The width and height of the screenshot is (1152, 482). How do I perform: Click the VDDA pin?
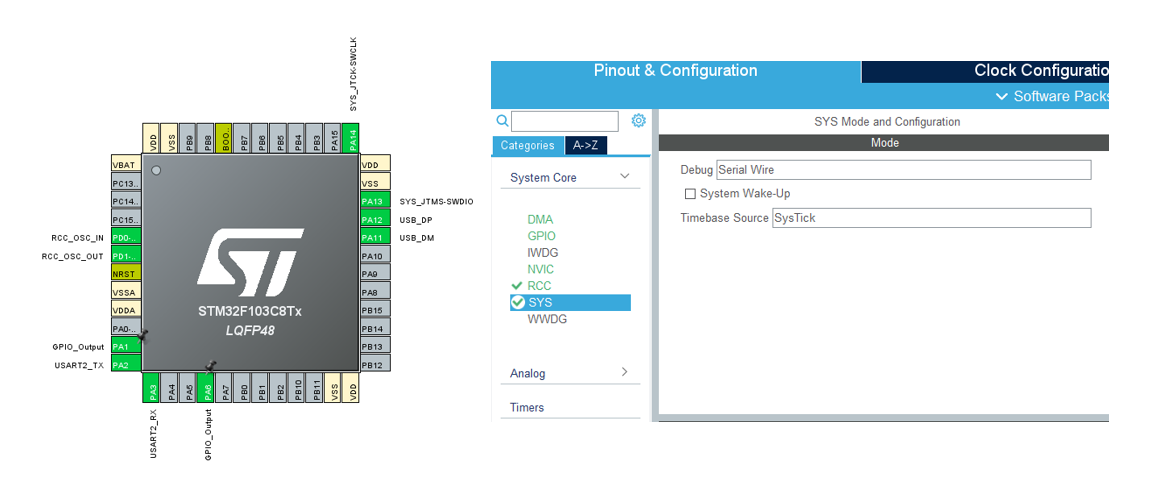tap(126, 309)
